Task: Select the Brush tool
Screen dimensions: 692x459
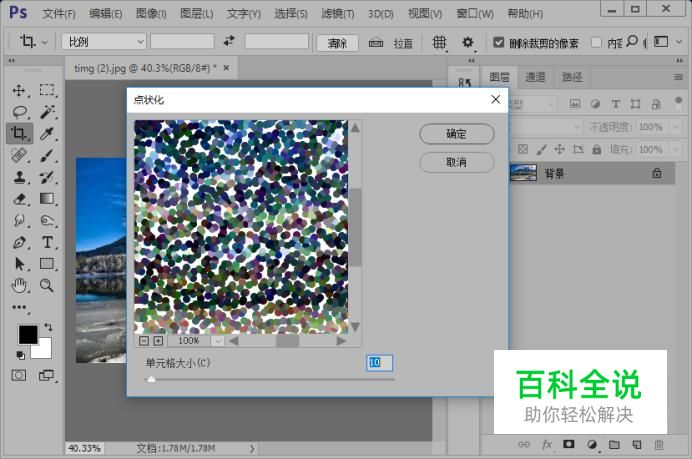Action: (x=47, y=155)
